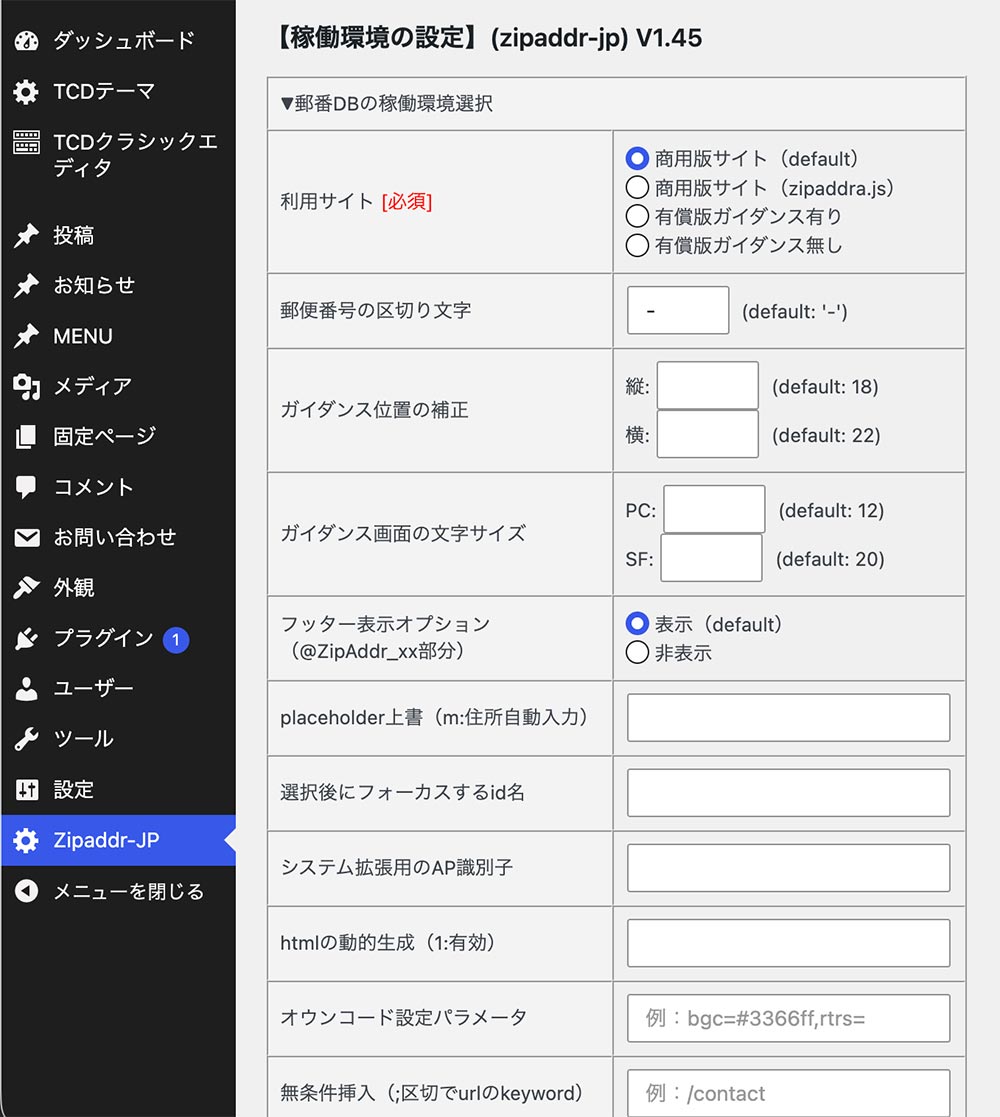This screenshot has width=1000, height=1117.
Task: Click the メディア media icon
Action: click(26, 387)
